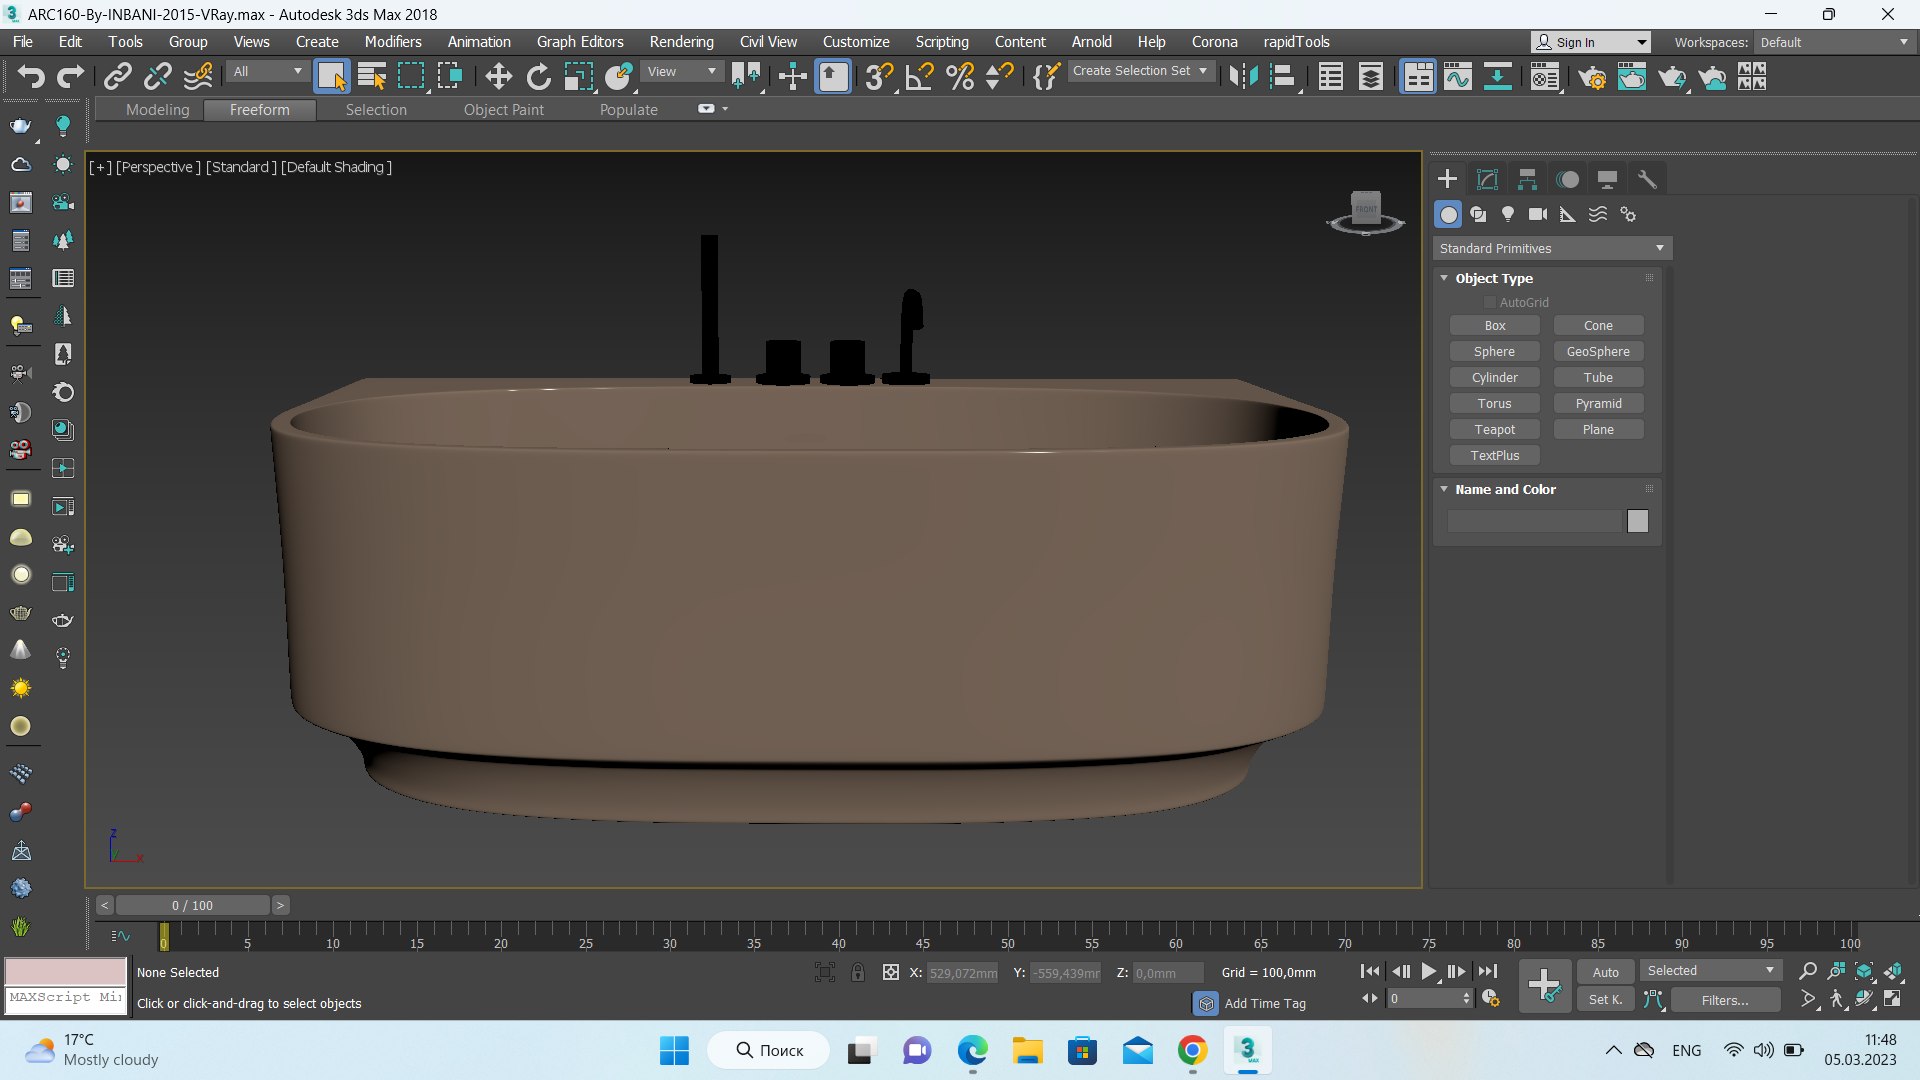Screen dimensions: 1920x1080
Task: Toggle the Auto Key button
Action: [x=1606, y=972]
